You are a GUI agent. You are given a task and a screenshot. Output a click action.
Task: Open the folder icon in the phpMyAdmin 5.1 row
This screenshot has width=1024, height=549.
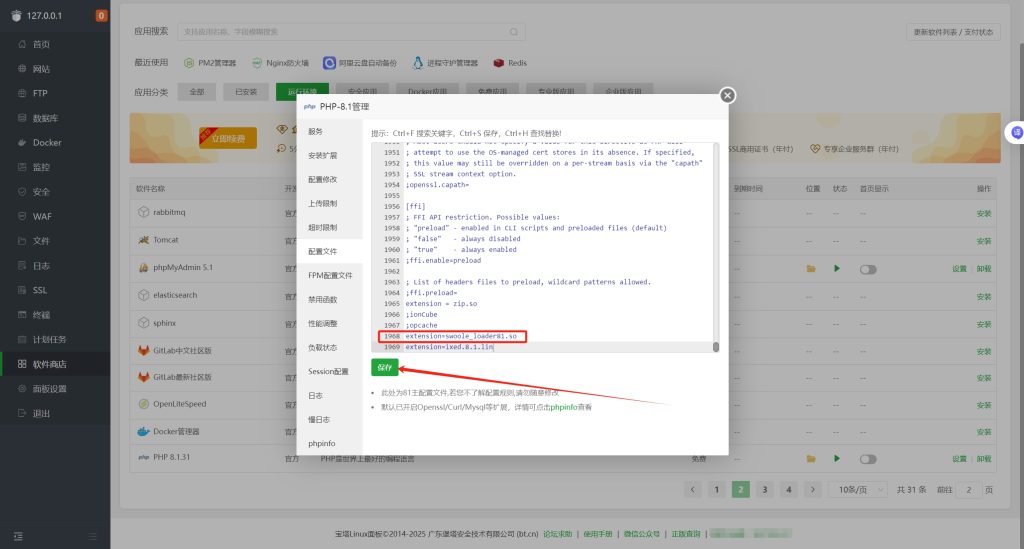point(811,268)
